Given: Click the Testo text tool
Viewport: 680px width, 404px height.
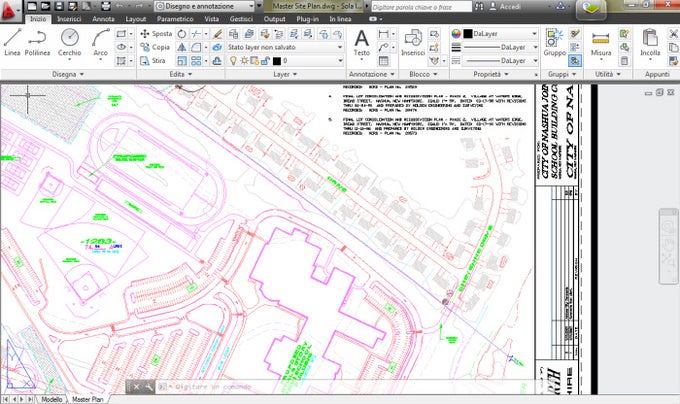Looking at the screenshot, I should point(361,43).
